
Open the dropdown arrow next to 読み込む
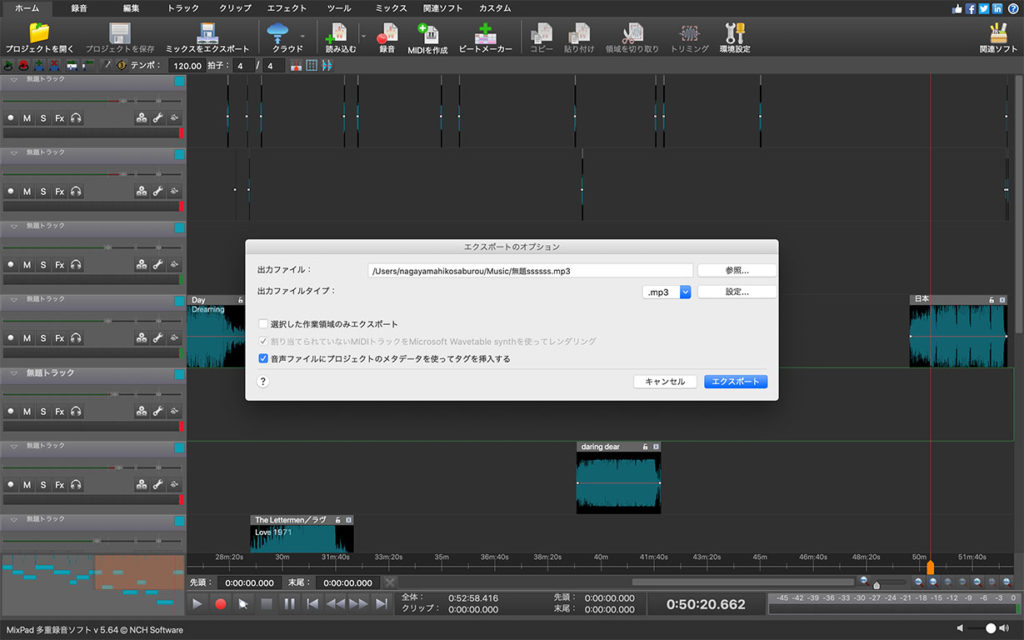coord(364,36)
